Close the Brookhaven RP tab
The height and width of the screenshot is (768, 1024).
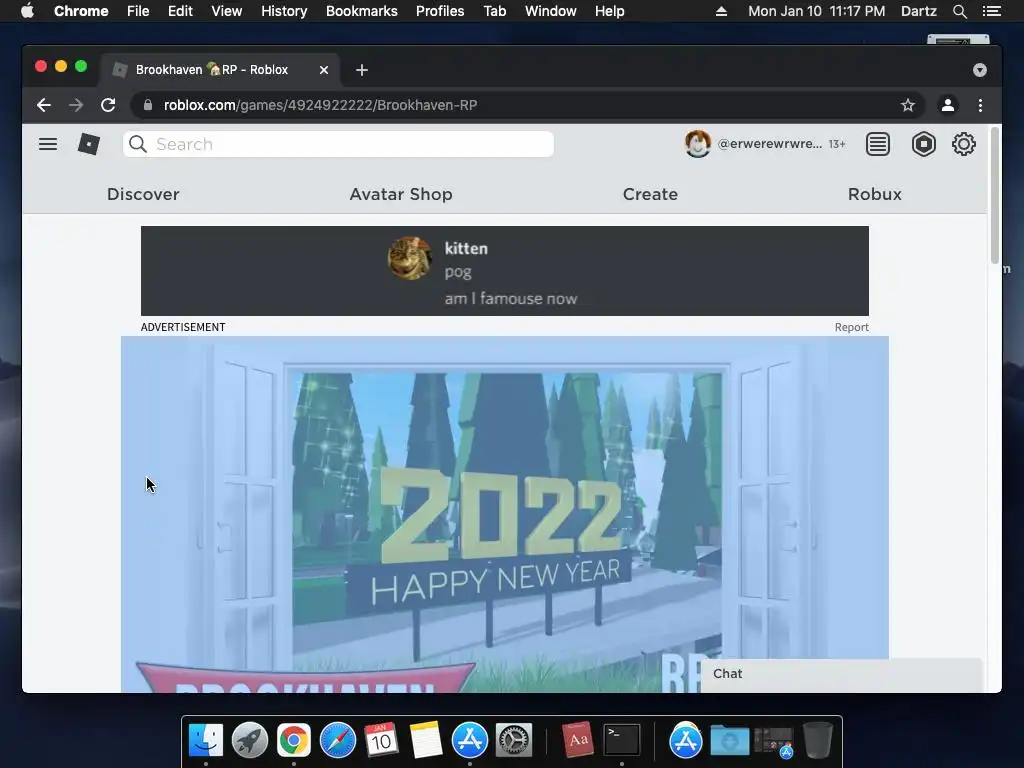tap(324, 70)
